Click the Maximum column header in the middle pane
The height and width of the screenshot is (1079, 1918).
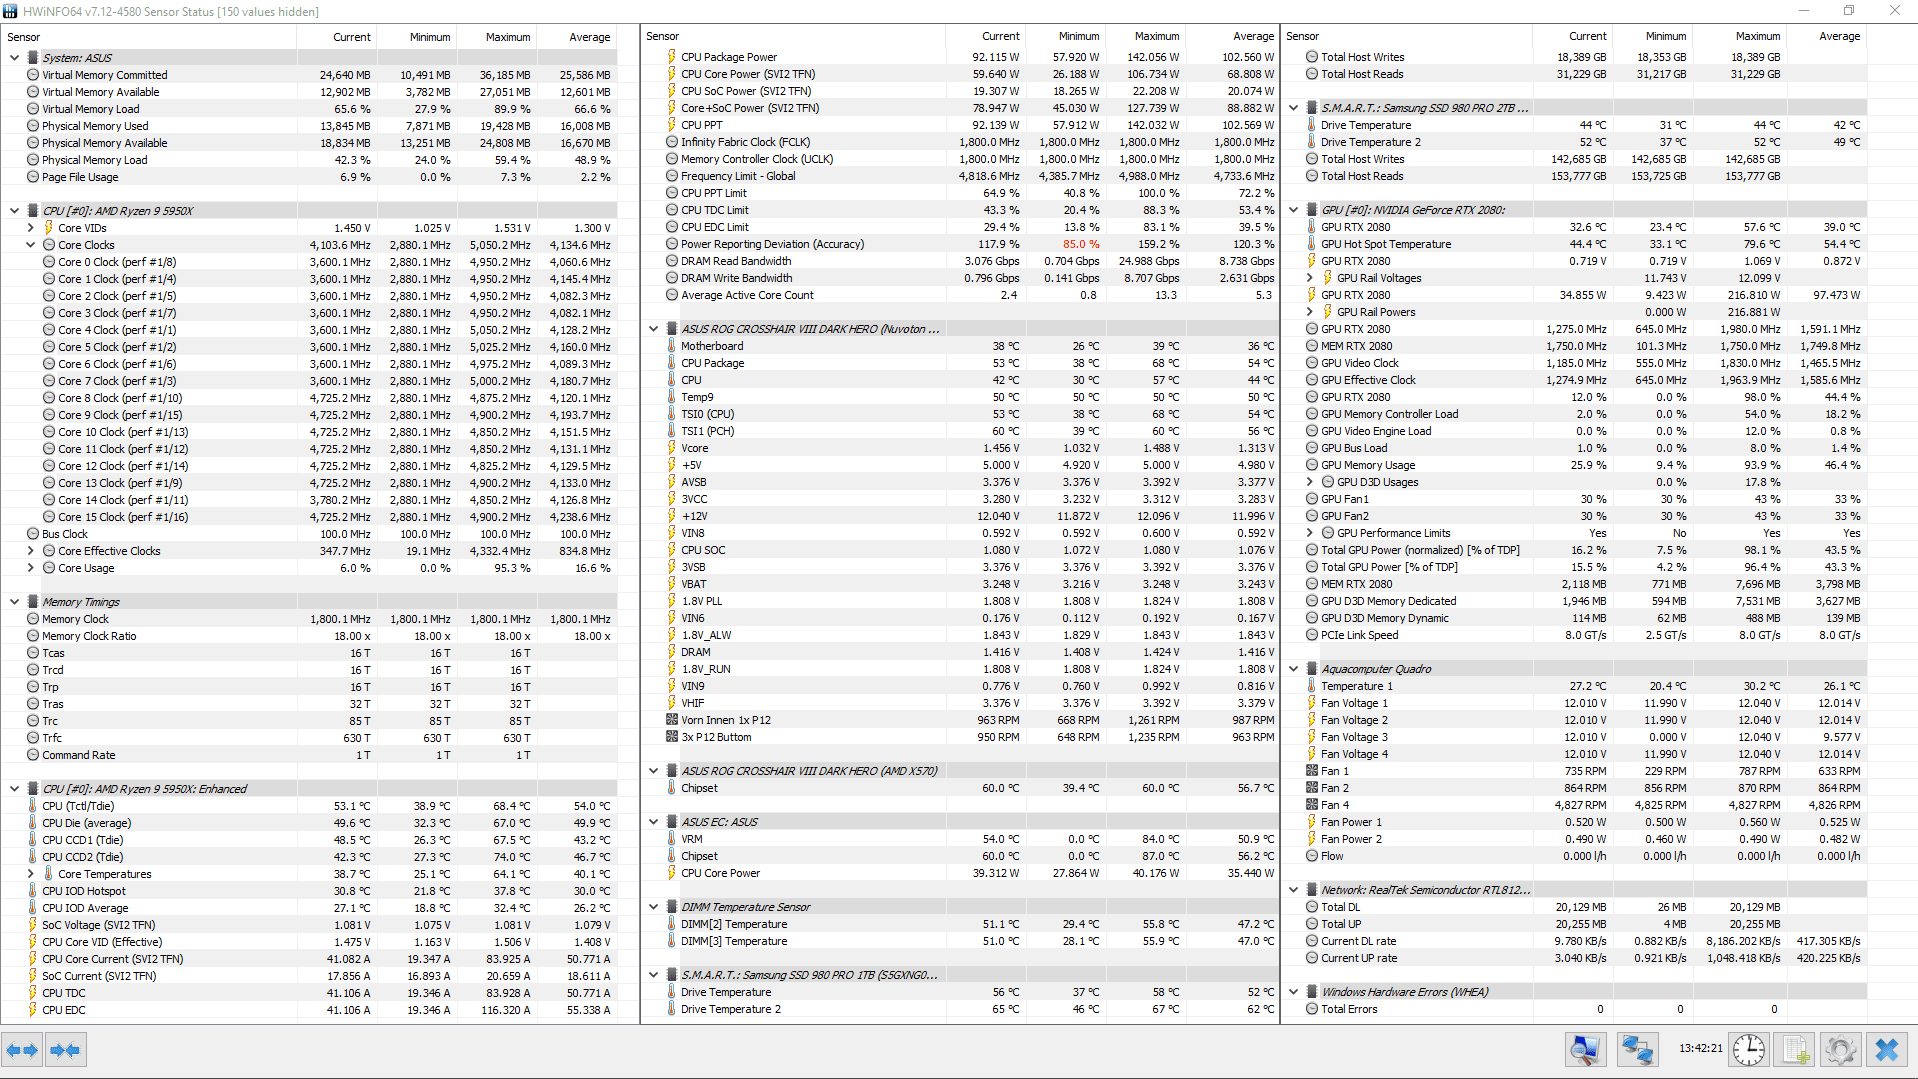click(1144, 36)
